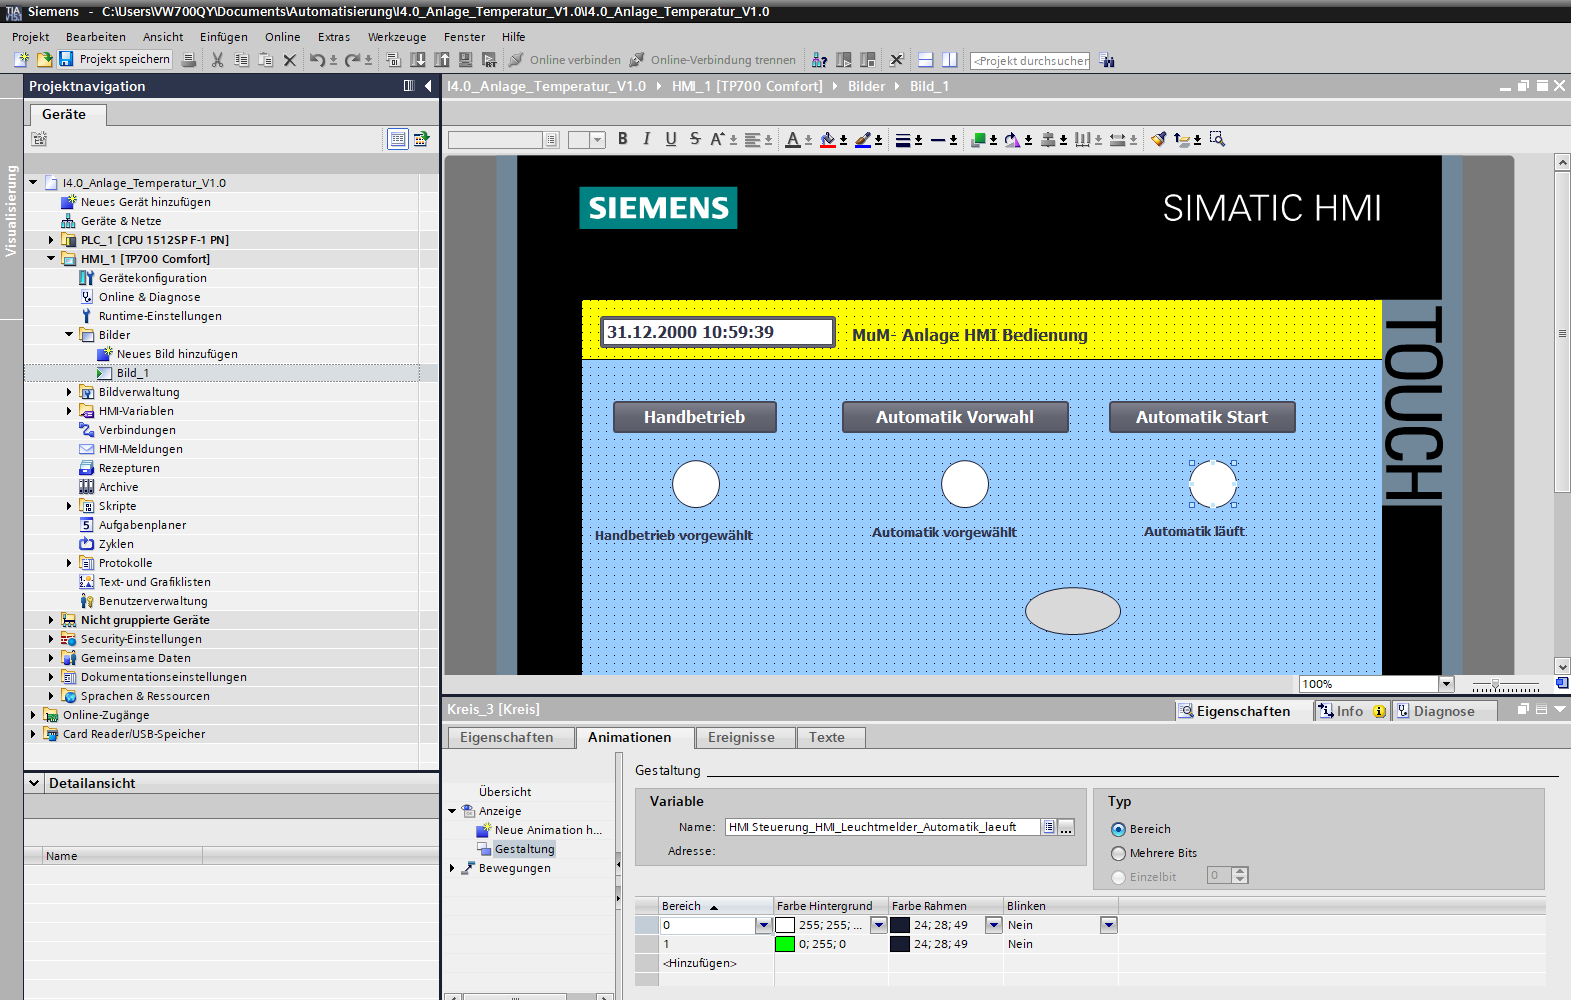
Task: Switch to the Ereignisse tab
Action: click(741, 737)
